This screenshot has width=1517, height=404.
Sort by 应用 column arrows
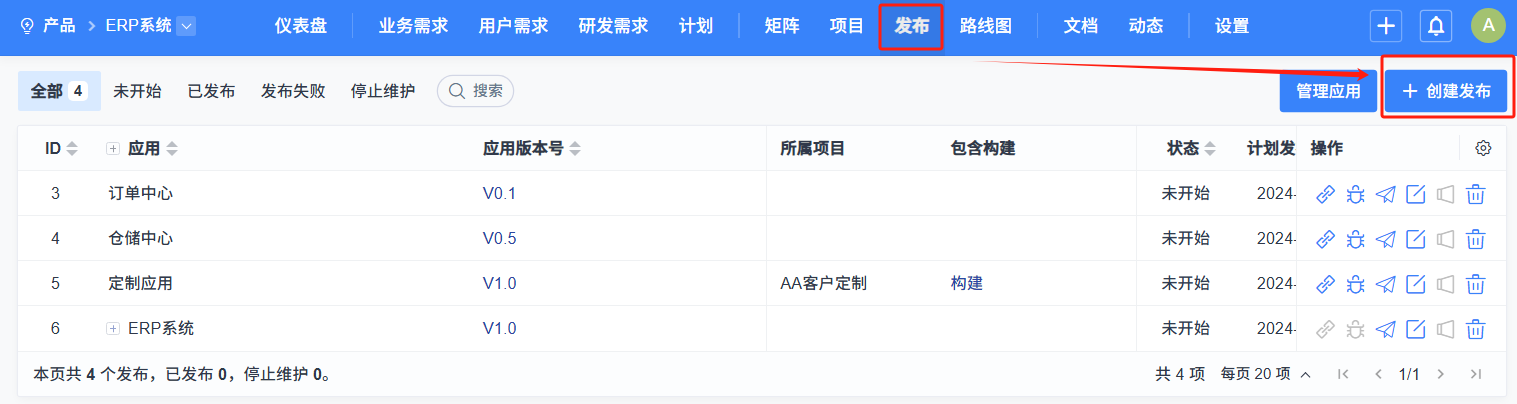[172, 149]
